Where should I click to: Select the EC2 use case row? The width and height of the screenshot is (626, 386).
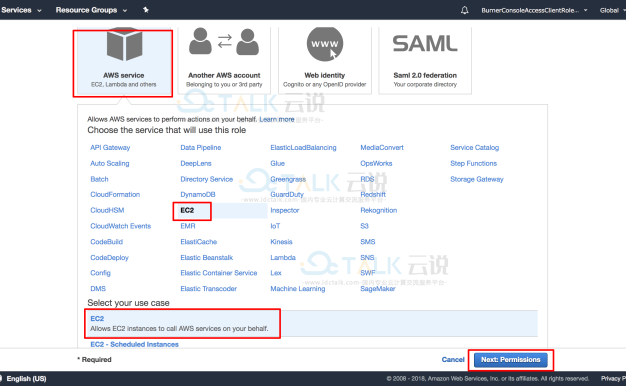pos(312,323)
